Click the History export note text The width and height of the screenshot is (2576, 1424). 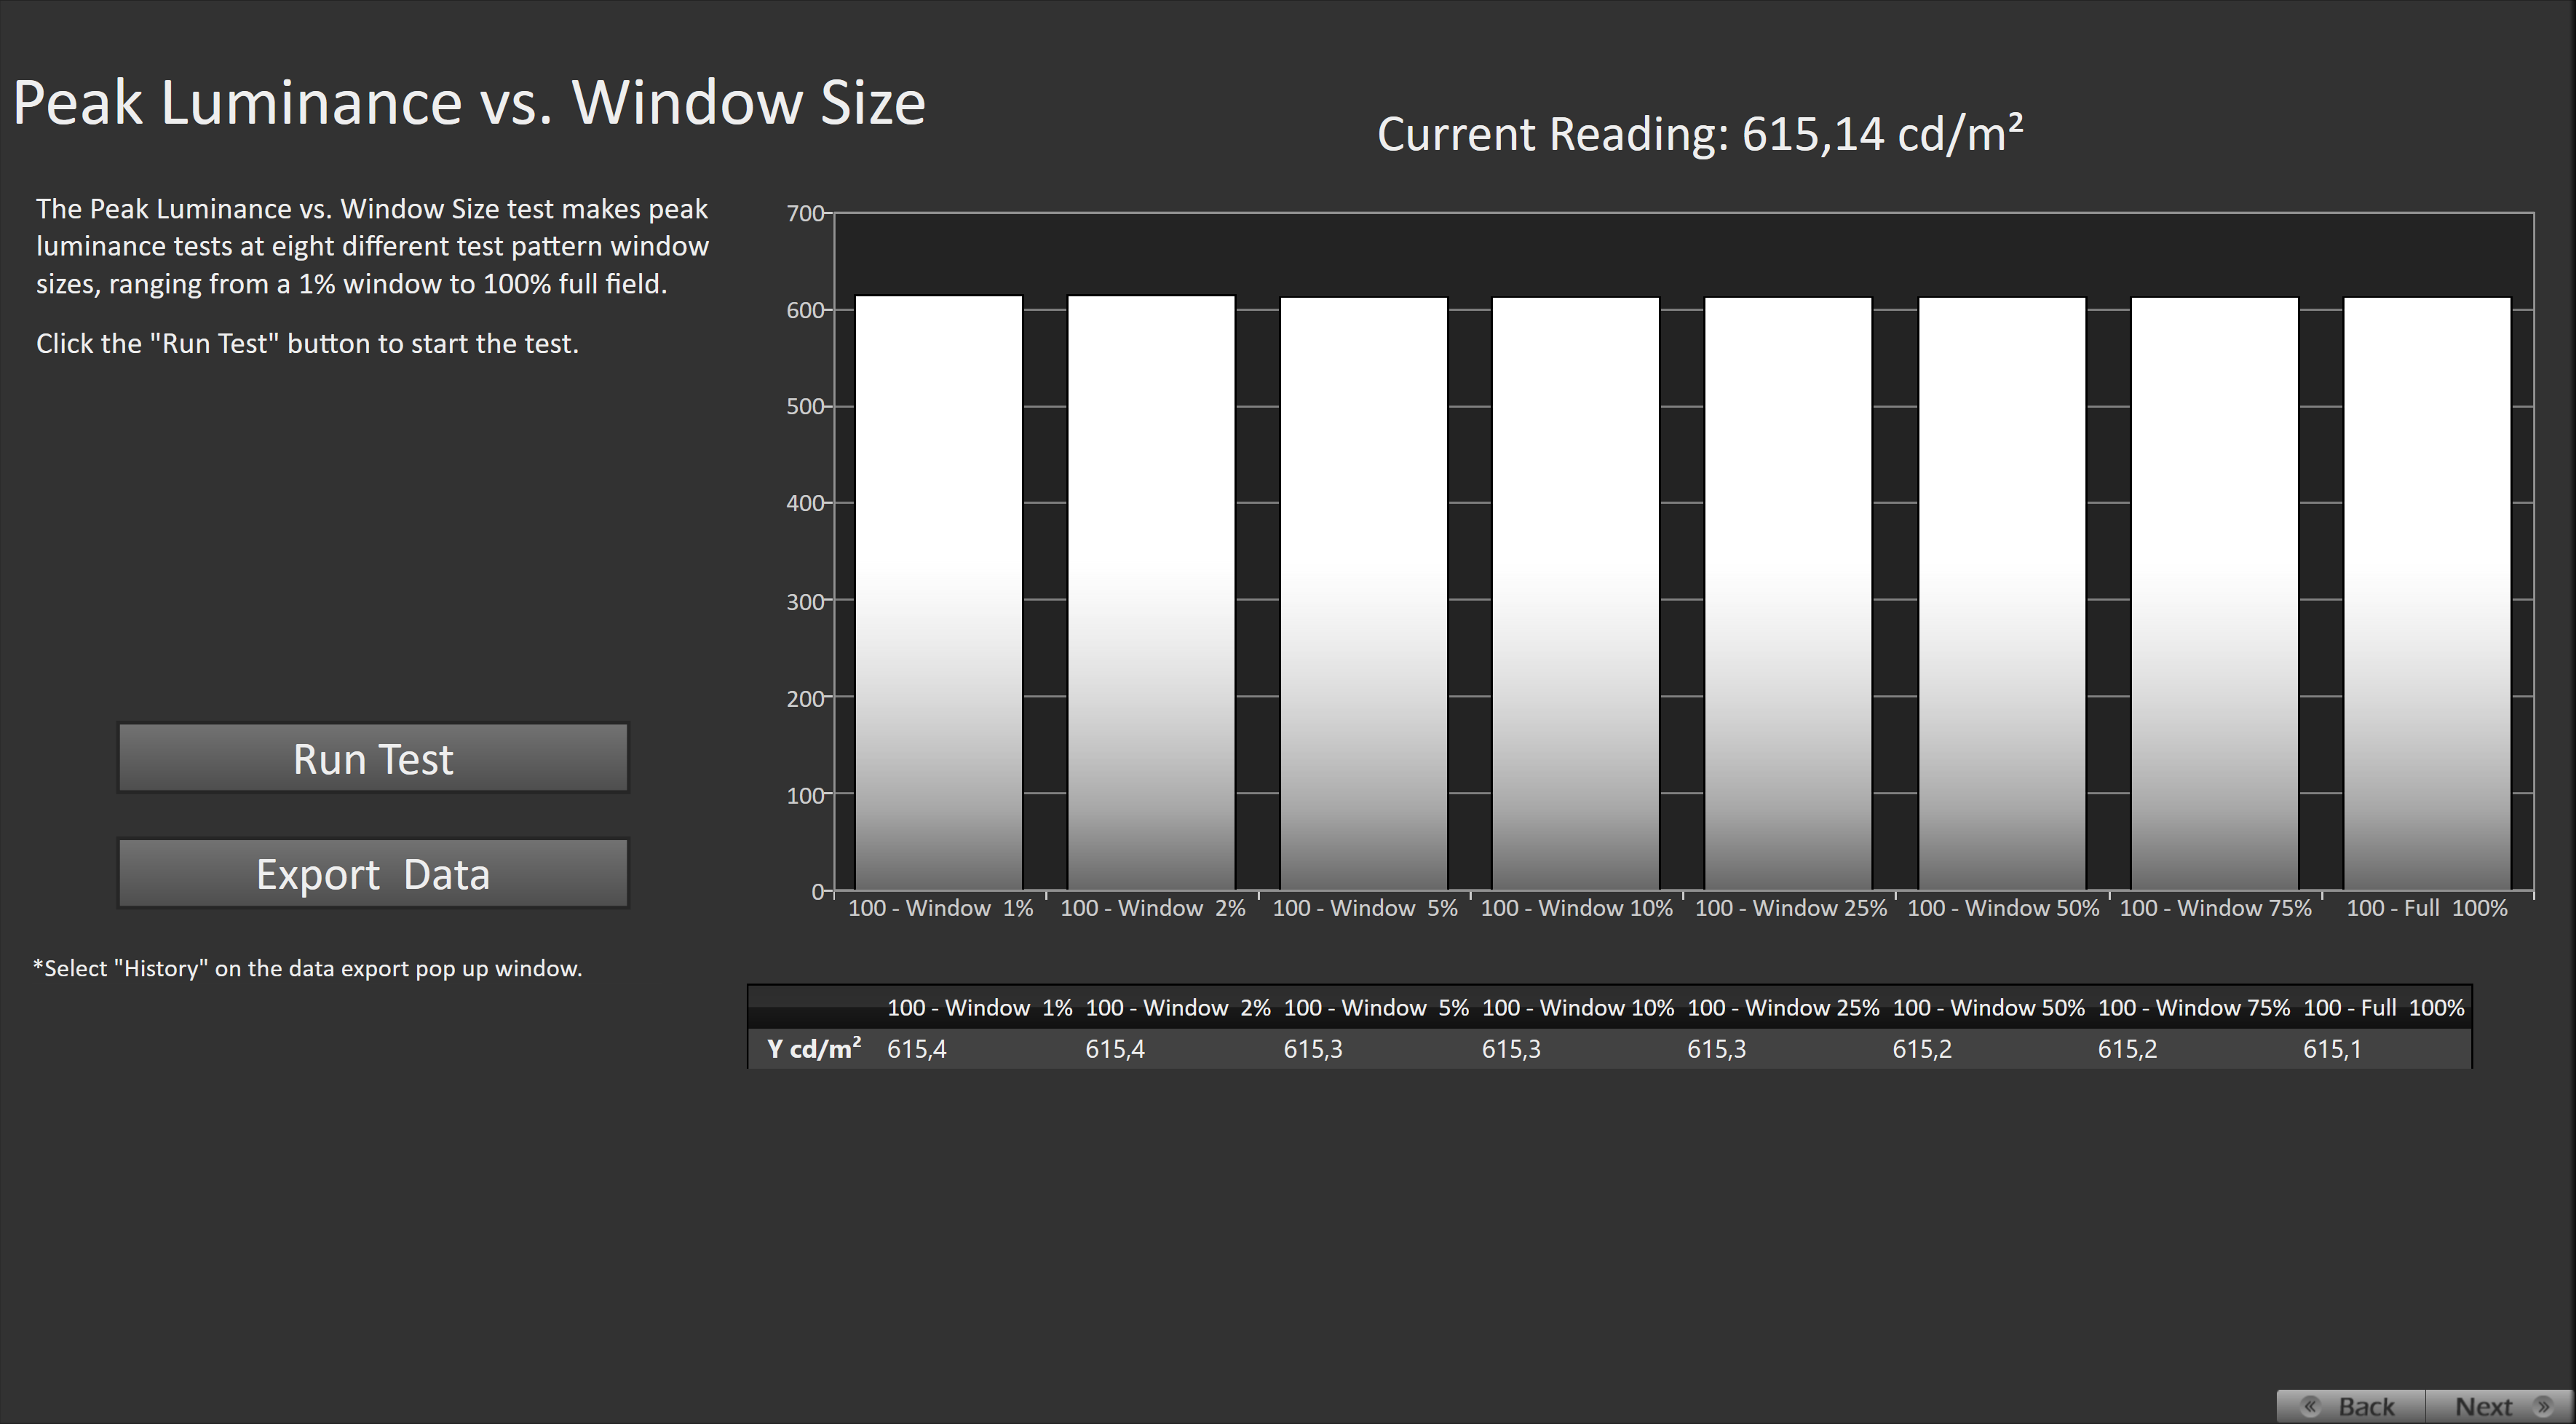pos(308,968)
